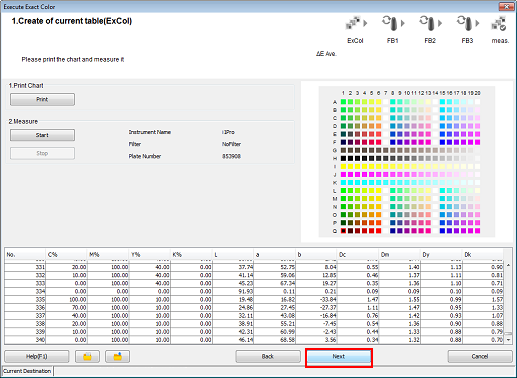
Task: Click the green A1 chart patch
Action: point(343,102)
